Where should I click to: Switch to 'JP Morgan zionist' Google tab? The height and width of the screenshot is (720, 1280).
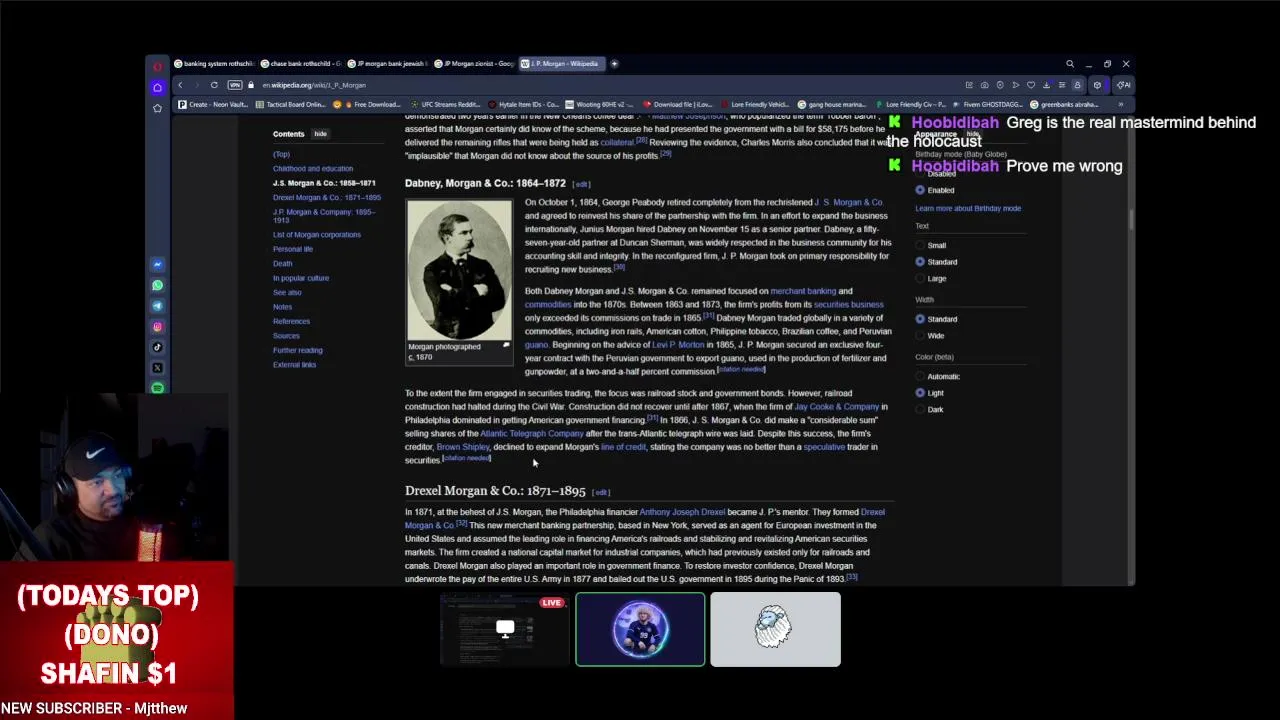click(472, 64)
